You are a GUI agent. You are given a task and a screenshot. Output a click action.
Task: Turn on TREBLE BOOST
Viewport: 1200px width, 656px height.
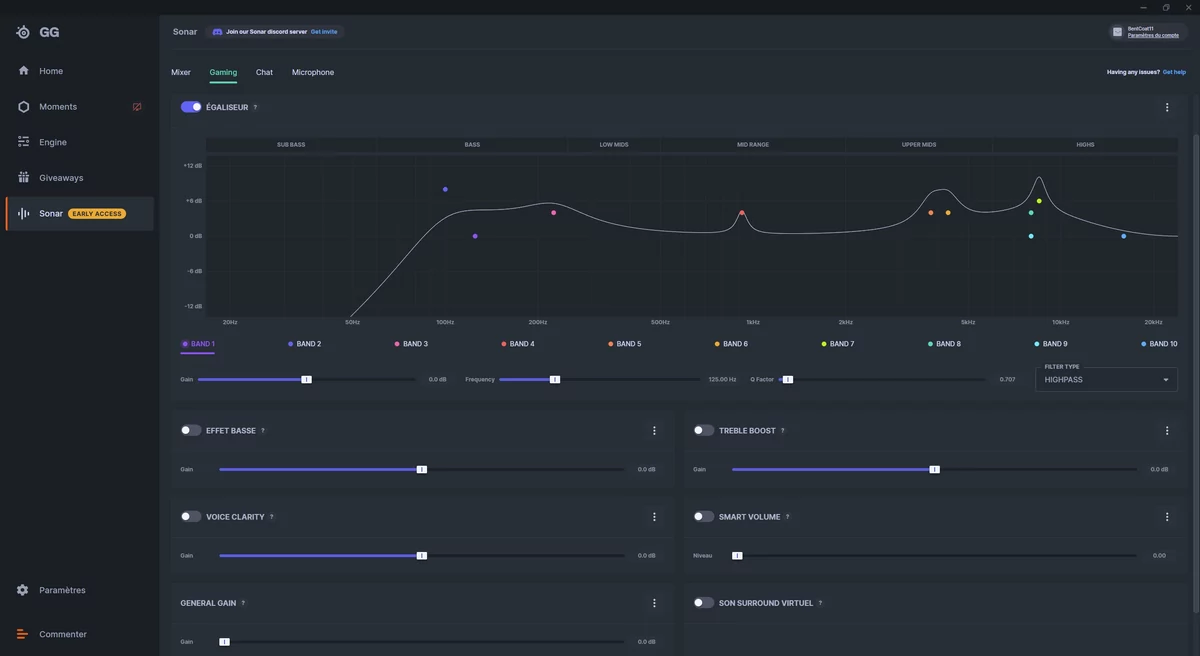click(x=704, y=431)
